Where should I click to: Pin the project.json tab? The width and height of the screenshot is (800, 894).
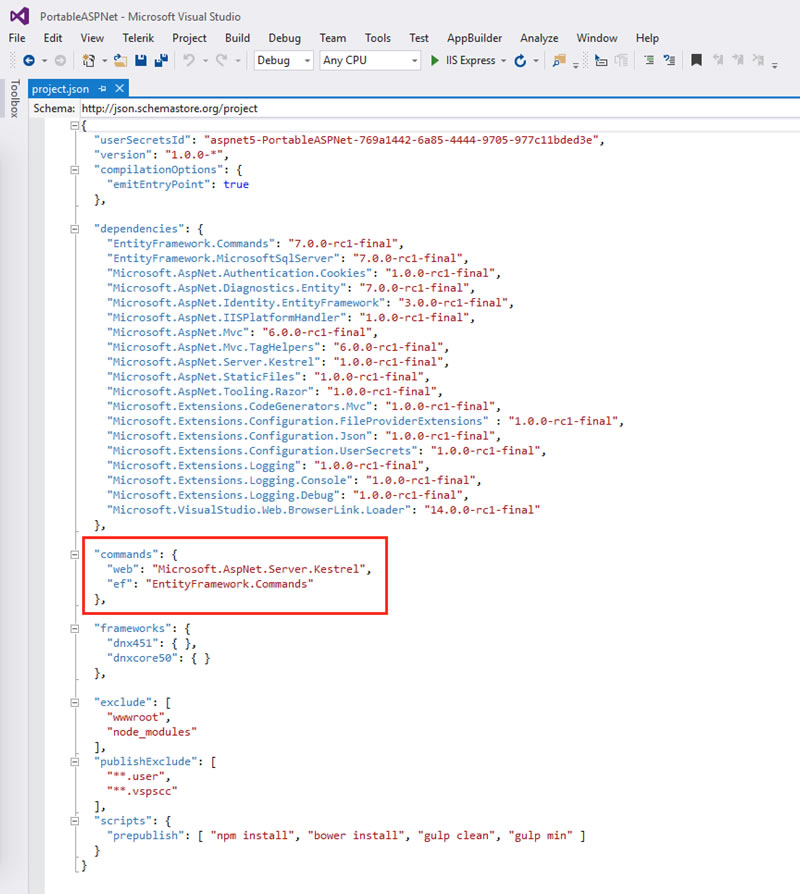[103, 89]
